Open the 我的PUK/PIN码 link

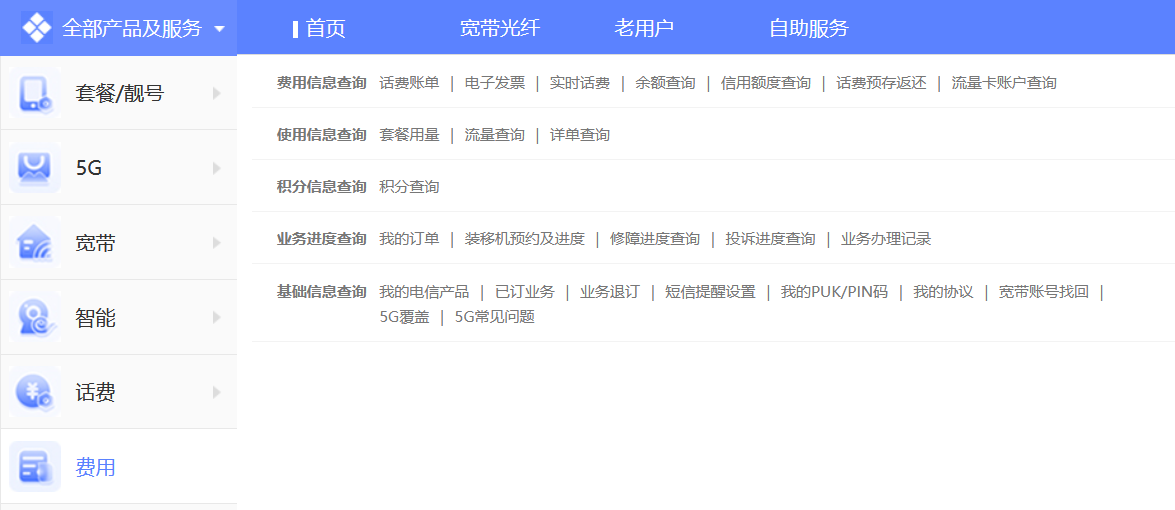[x=834, y=291]
